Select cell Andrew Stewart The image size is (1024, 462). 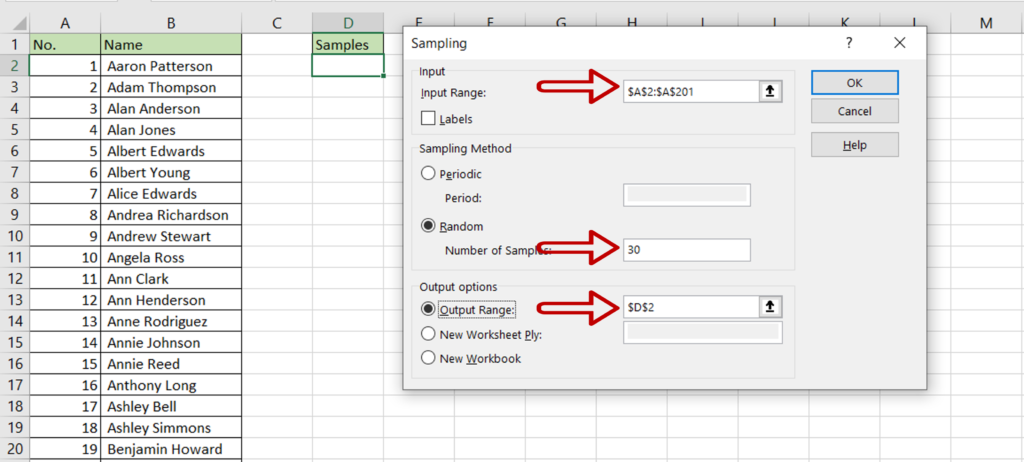171,236
